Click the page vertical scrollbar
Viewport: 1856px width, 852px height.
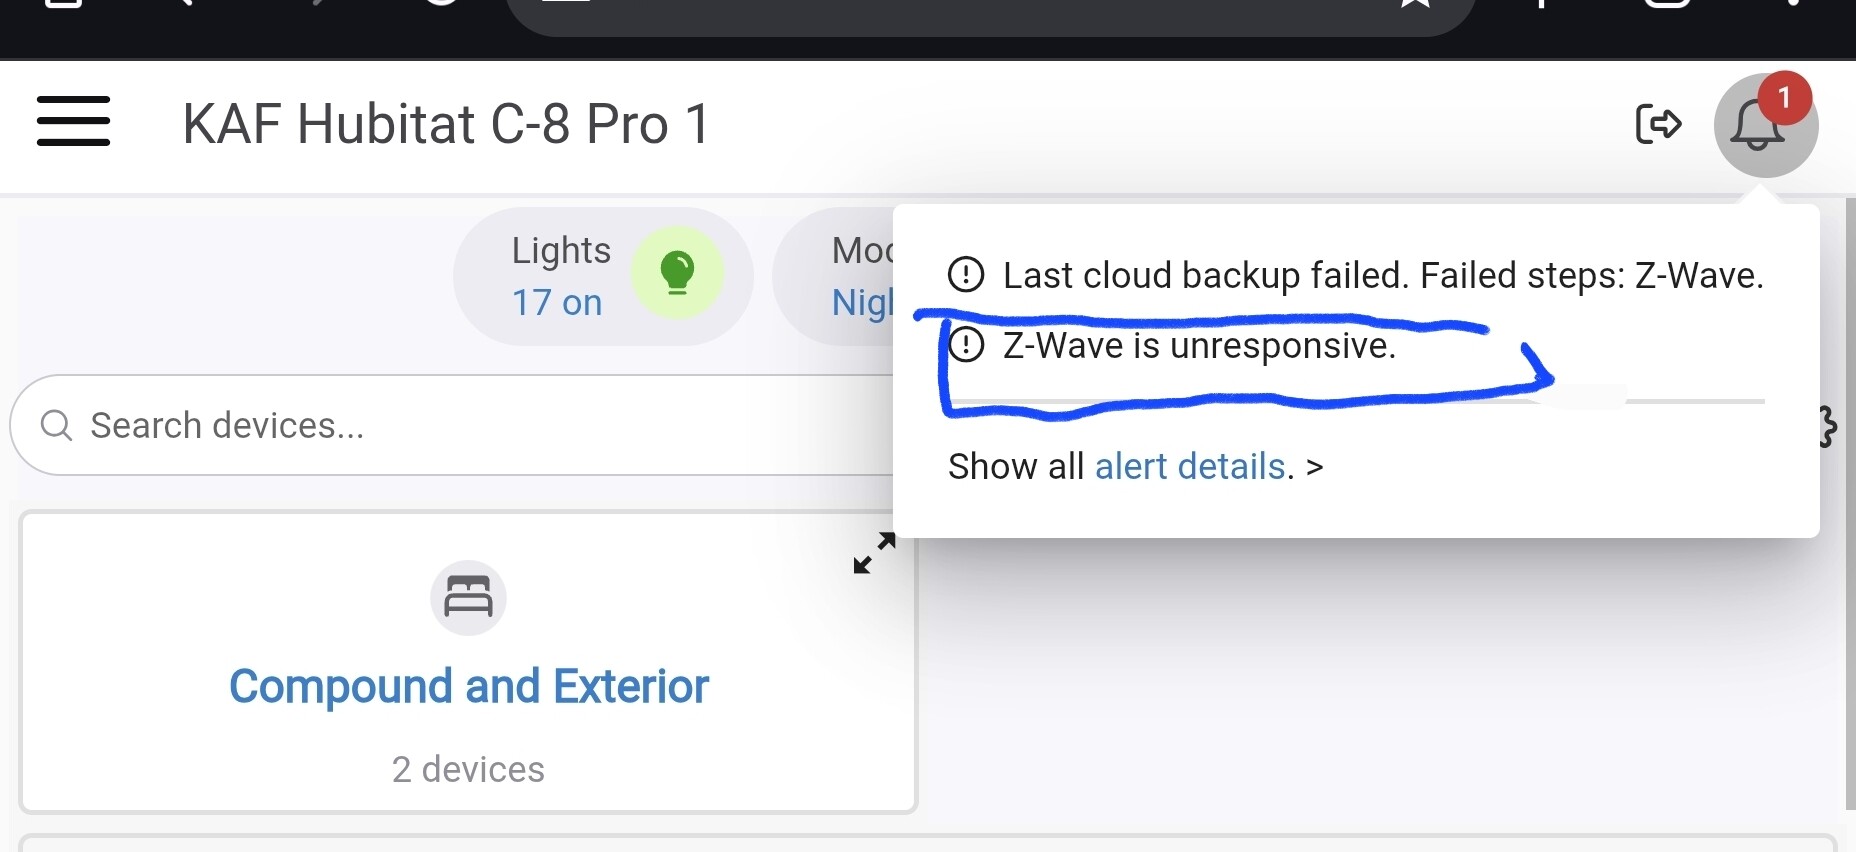click(x=1850, y=504)
